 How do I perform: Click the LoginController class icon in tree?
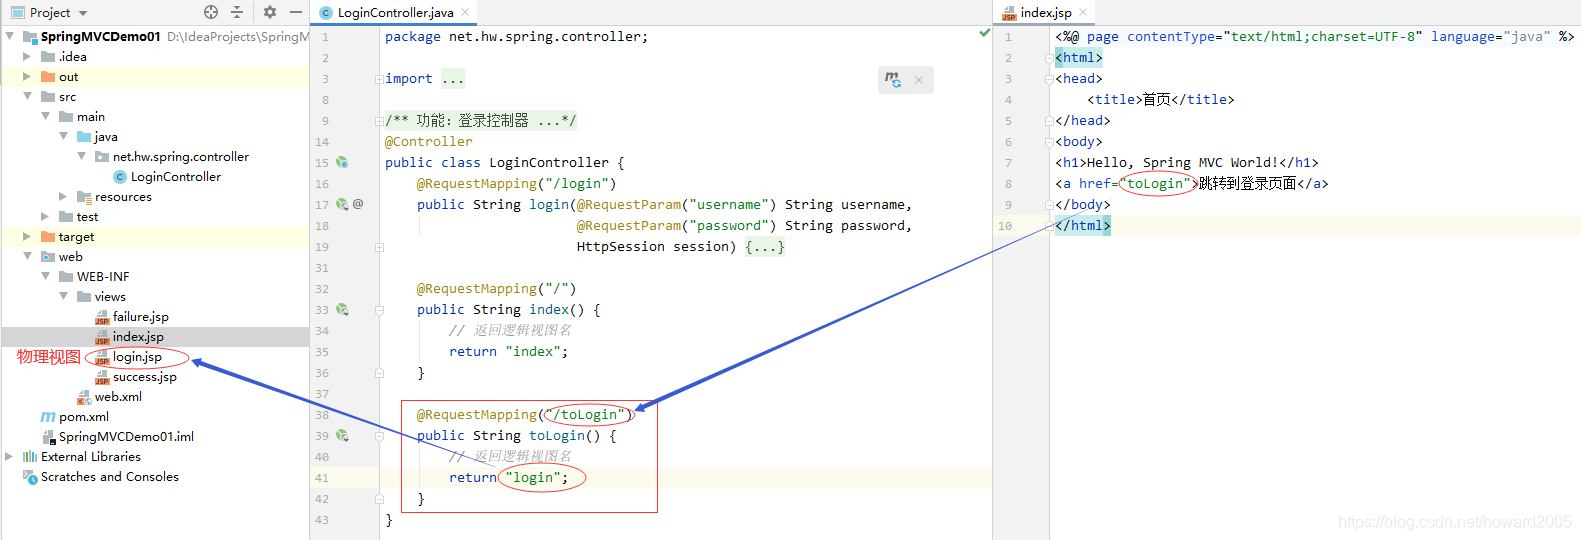pyautogui.click(x=120, y=177)
